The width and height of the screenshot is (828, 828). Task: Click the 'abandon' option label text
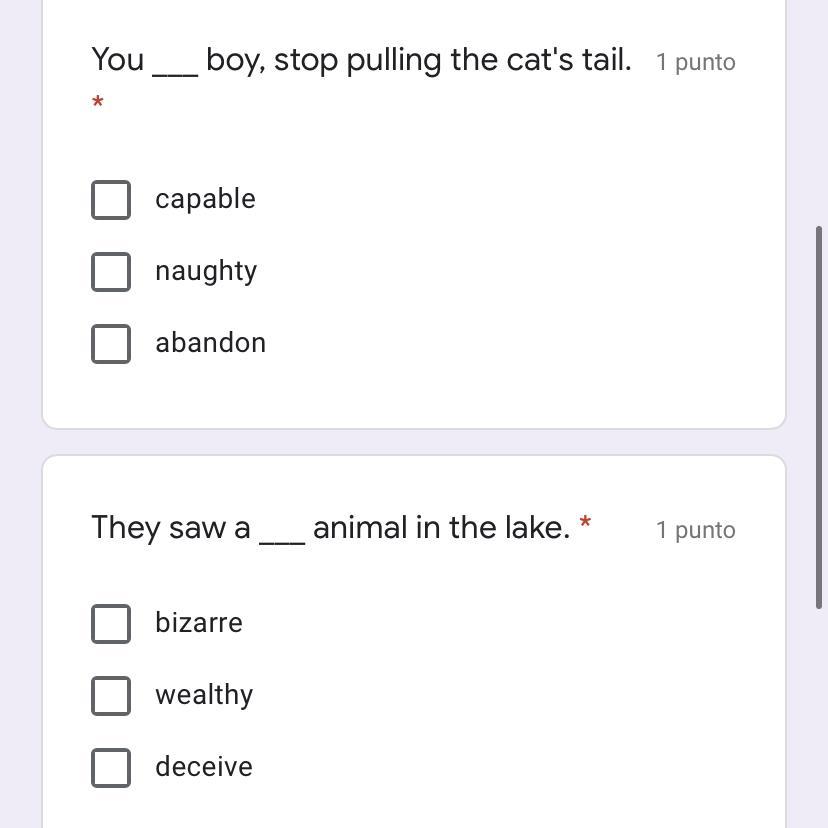click(x=210, y=343)
